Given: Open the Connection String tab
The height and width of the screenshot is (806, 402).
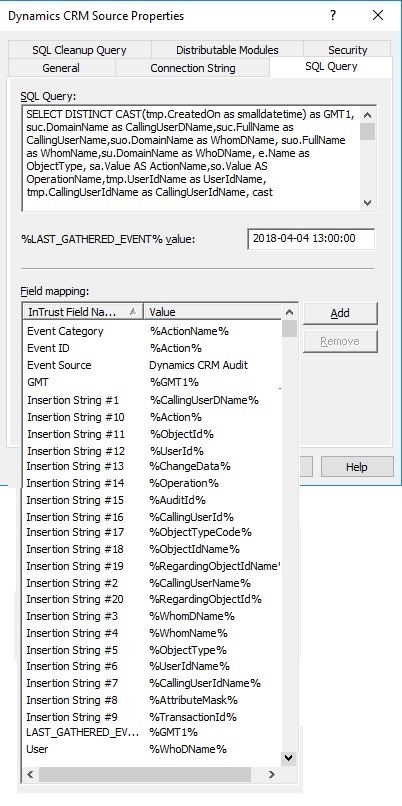Looking at the screenshot, I should [x=193, y=68].
